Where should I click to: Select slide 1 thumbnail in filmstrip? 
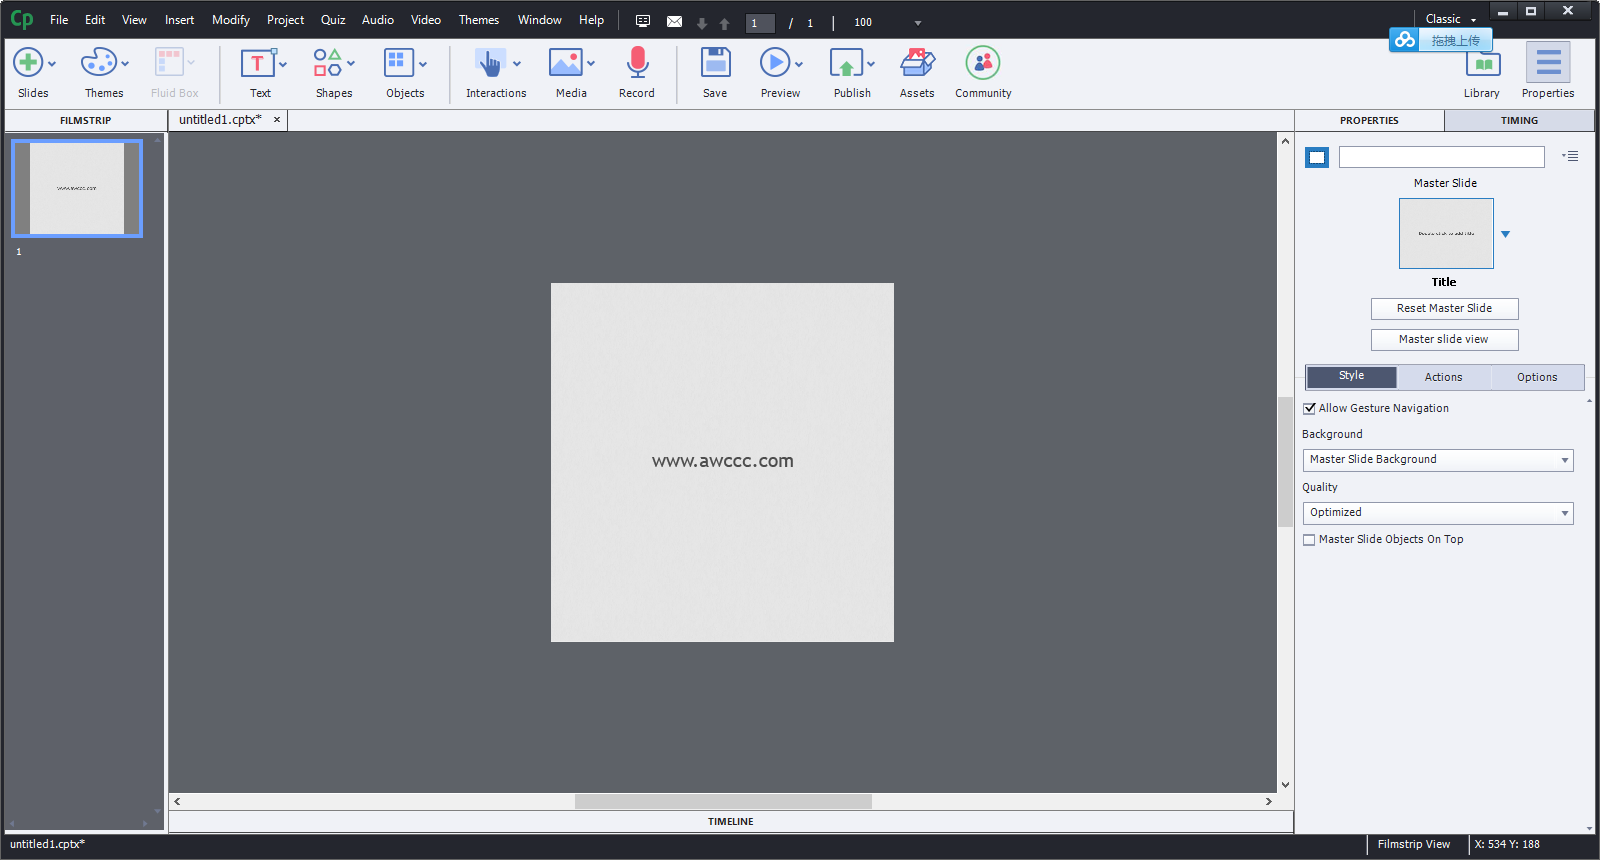(x=77, y=188)
